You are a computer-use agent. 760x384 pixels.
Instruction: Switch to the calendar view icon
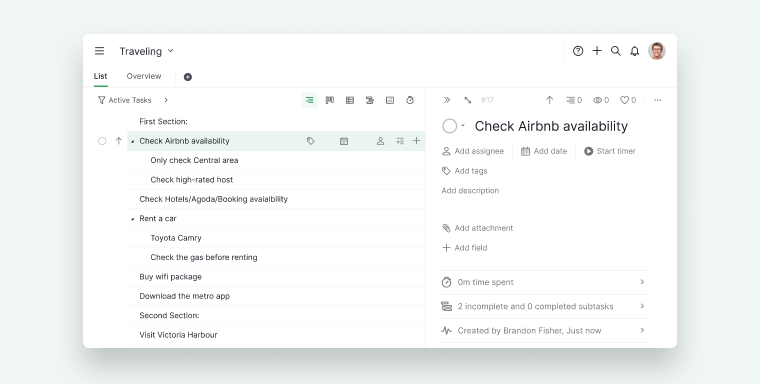coord(390,100)
